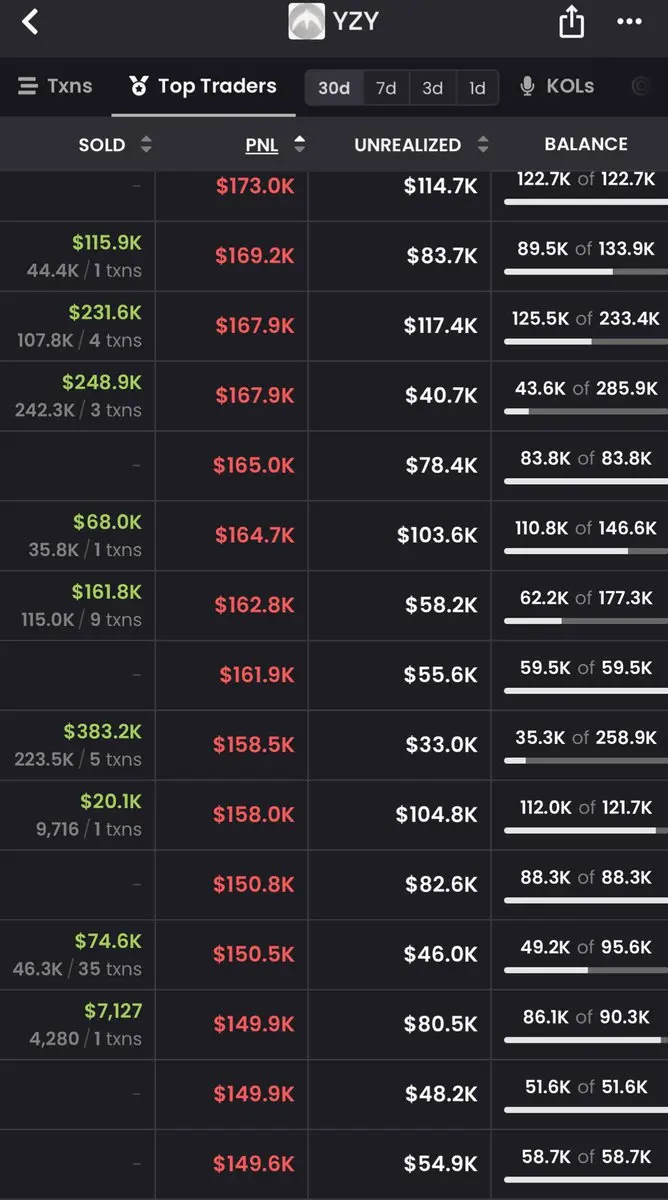The height and width of the screenshot is (1200, 668).
Task: Select the 3d time range
Action: (x=432, y=88)
